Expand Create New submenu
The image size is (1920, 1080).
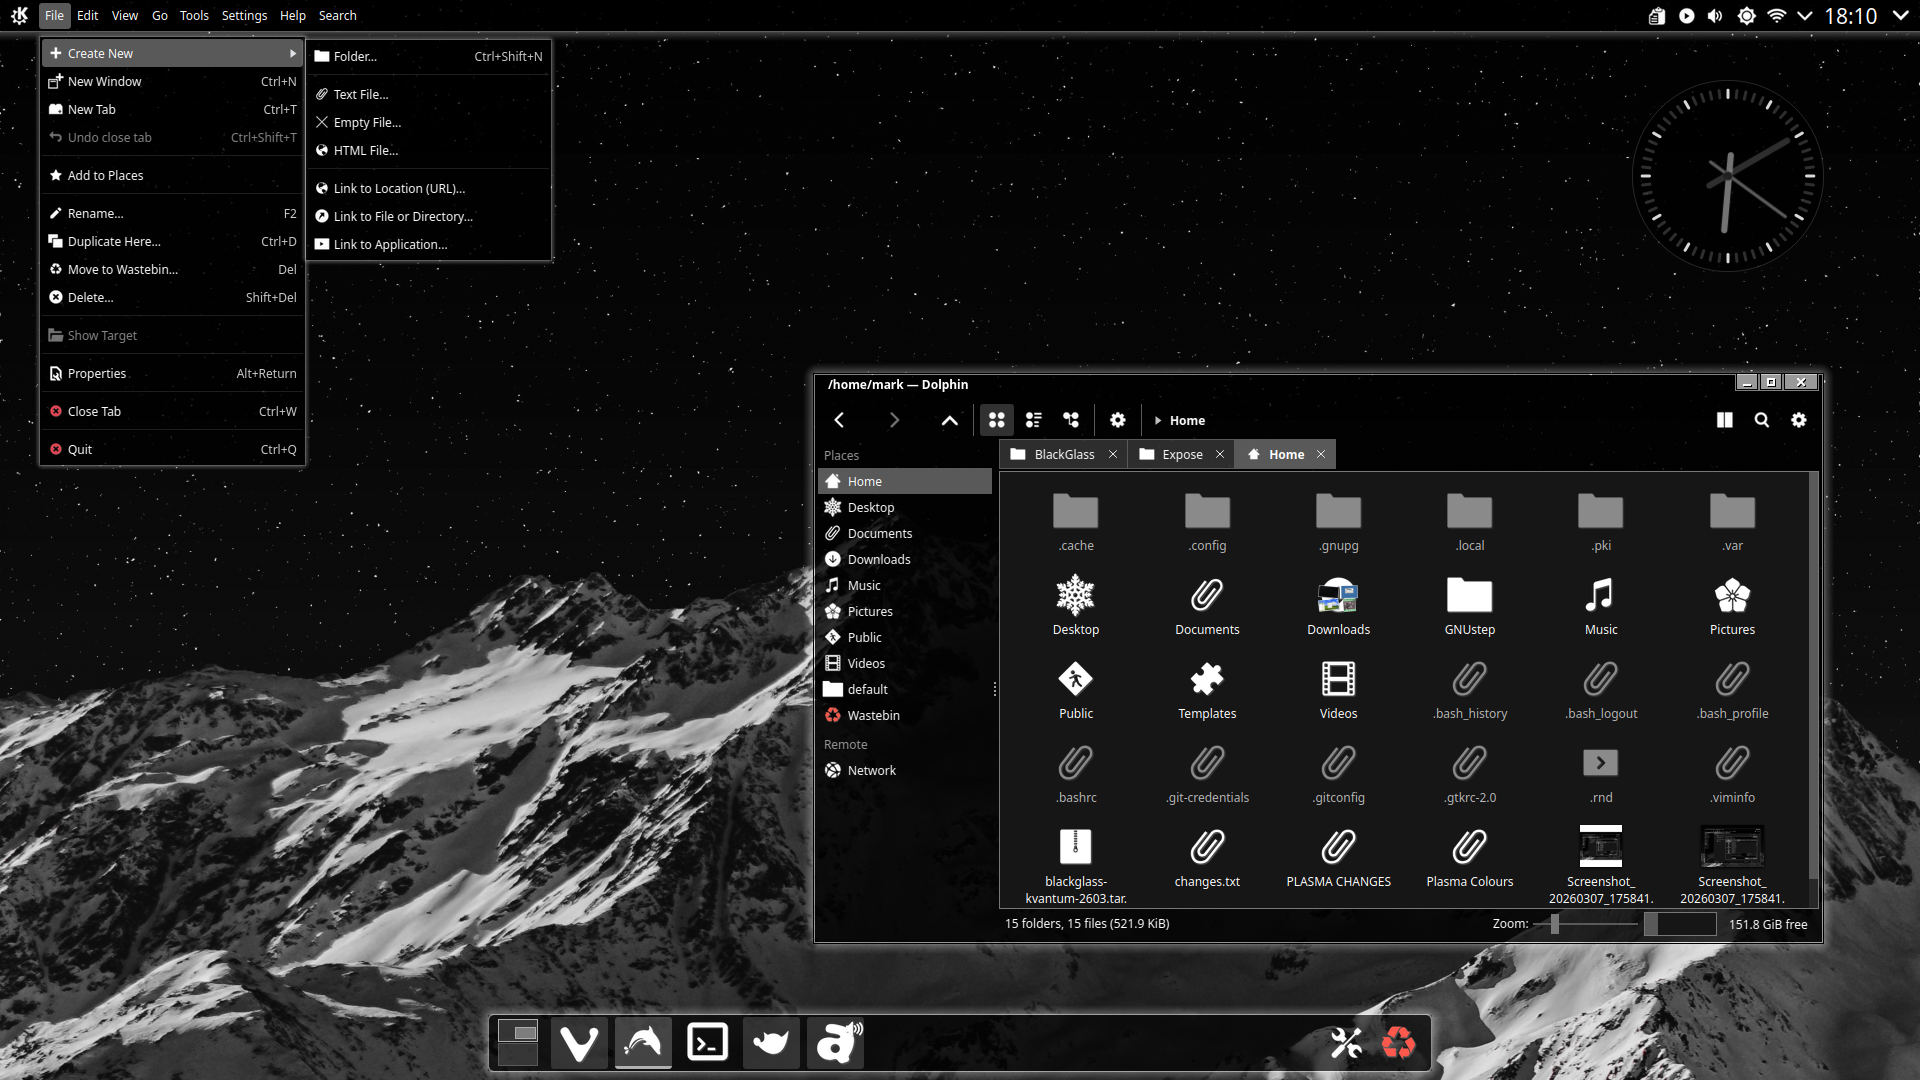click(173, 53)
